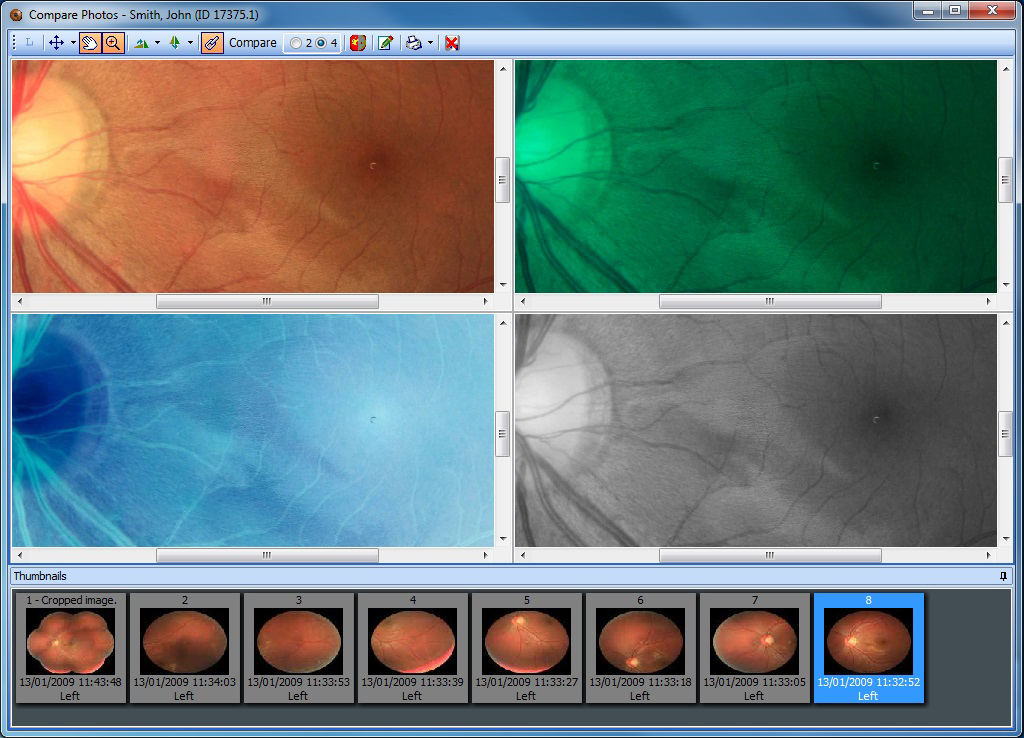Open the red color filter icon
Viewport: 1024px width, 738px height.
(357, 43)
